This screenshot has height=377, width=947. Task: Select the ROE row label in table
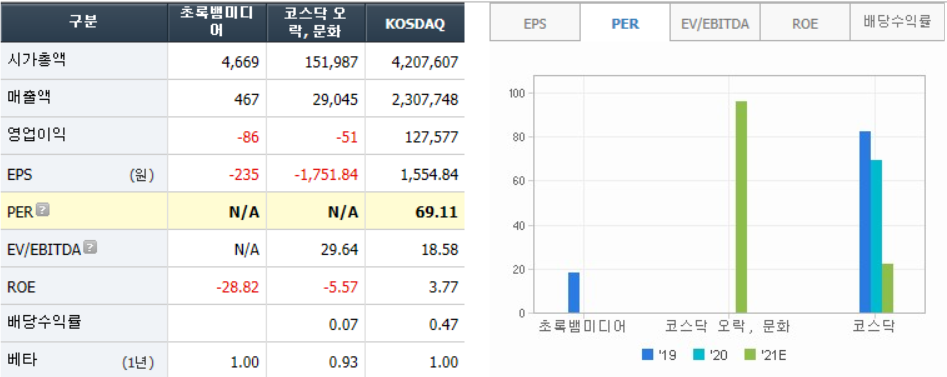point(21,287)
